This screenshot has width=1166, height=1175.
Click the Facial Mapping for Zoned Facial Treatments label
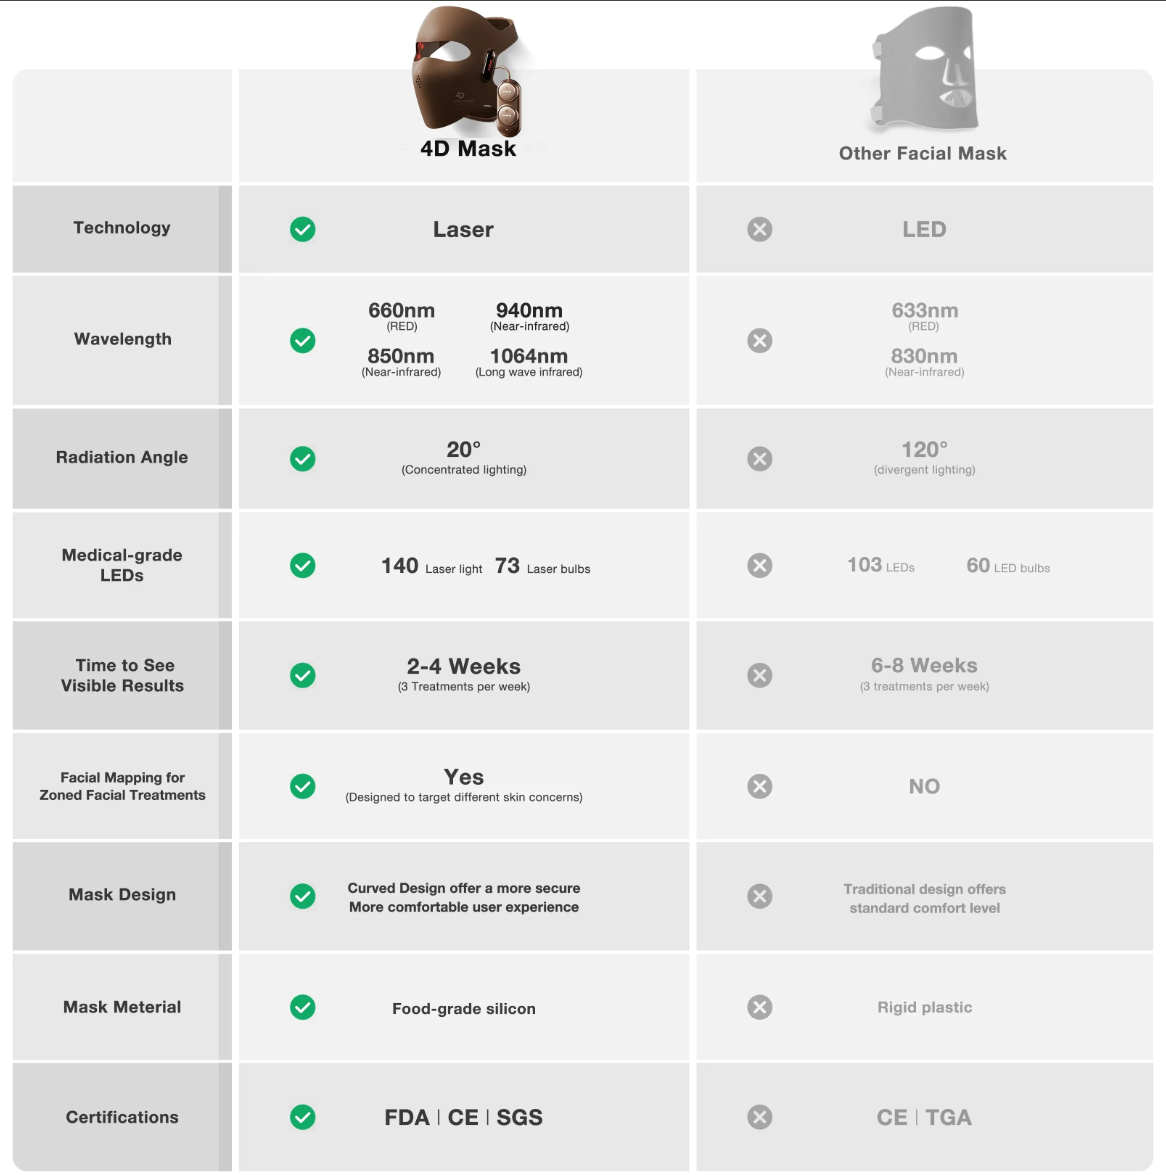[122, 786]
